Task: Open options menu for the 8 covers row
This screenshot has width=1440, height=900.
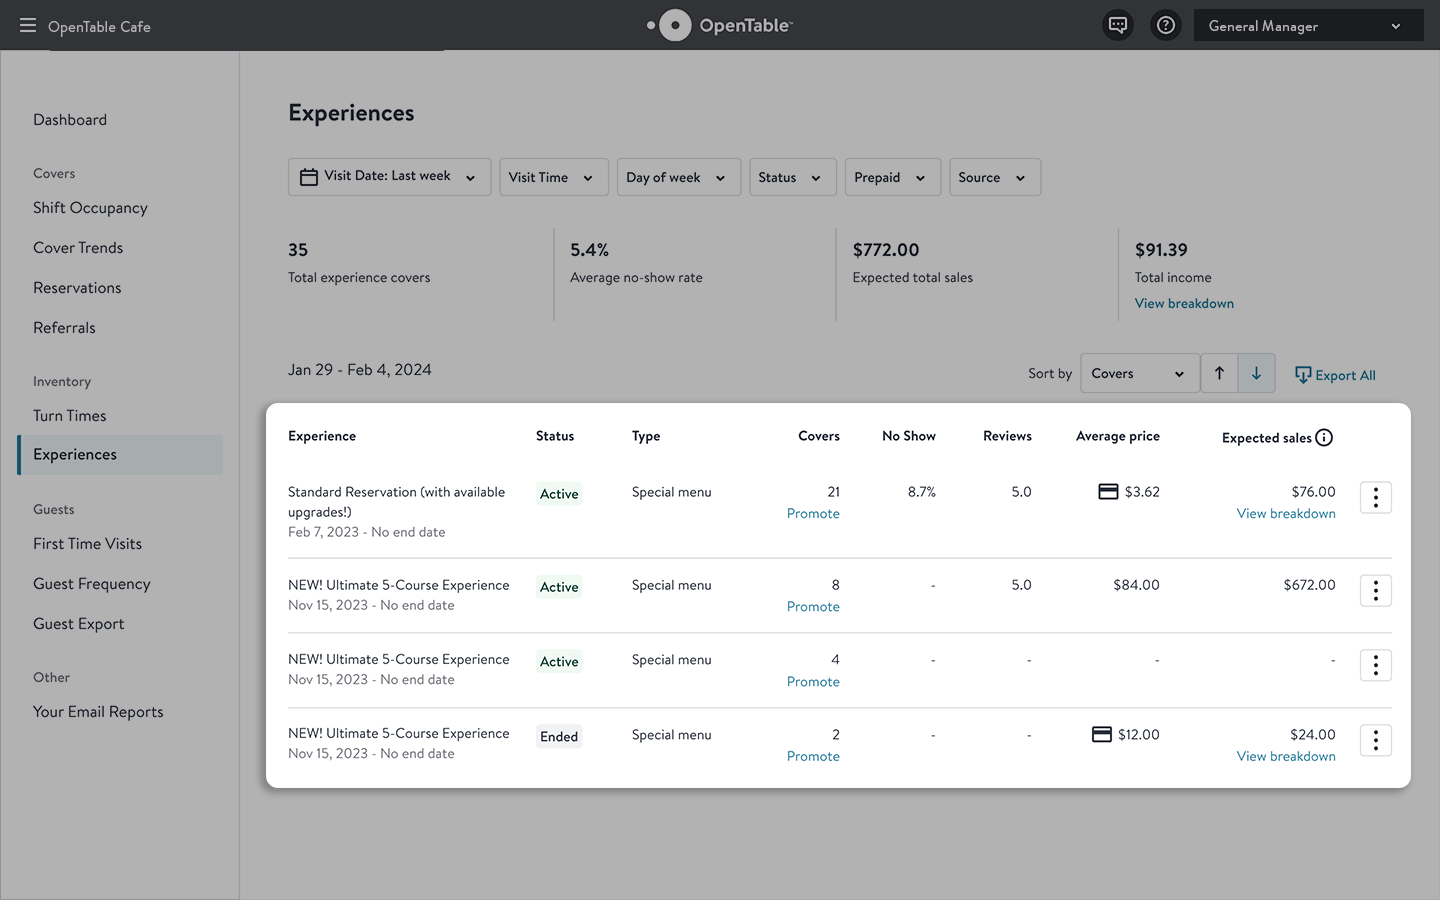Action: click(x=1376, y=590)
